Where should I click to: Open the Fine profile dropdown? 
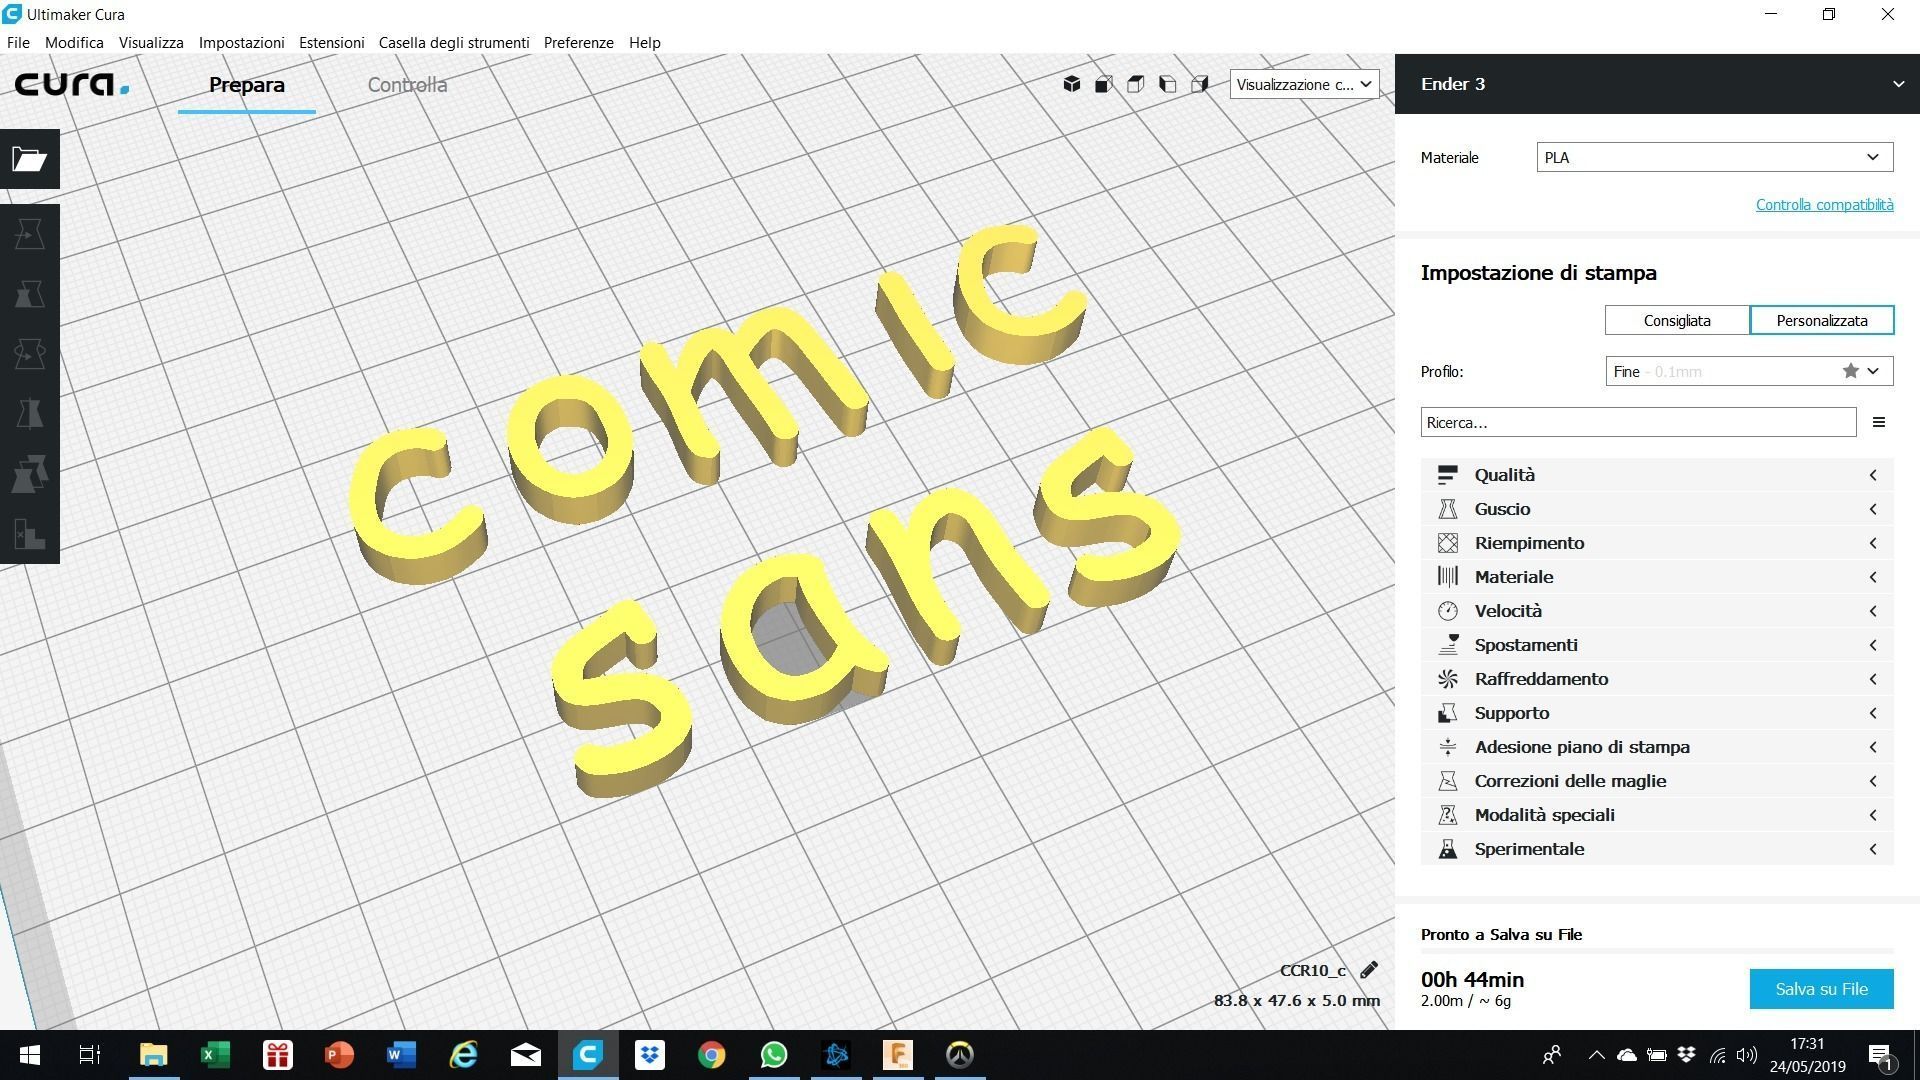(x=1749, y=371)
